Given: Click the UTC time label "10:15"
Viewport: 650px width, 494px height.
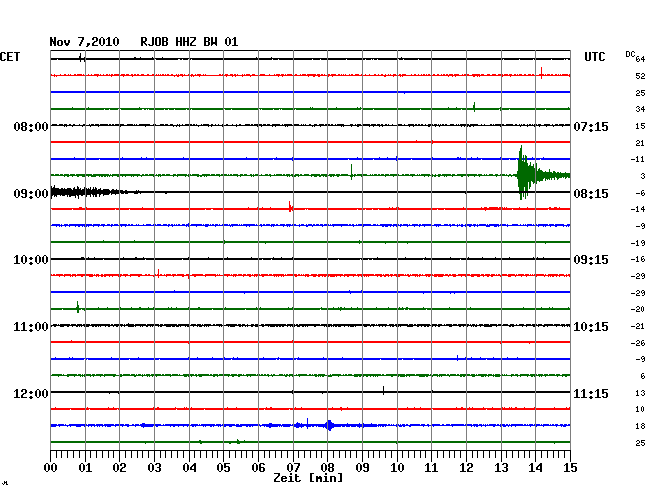Looking at the screenshot, I should coord(591,327).
